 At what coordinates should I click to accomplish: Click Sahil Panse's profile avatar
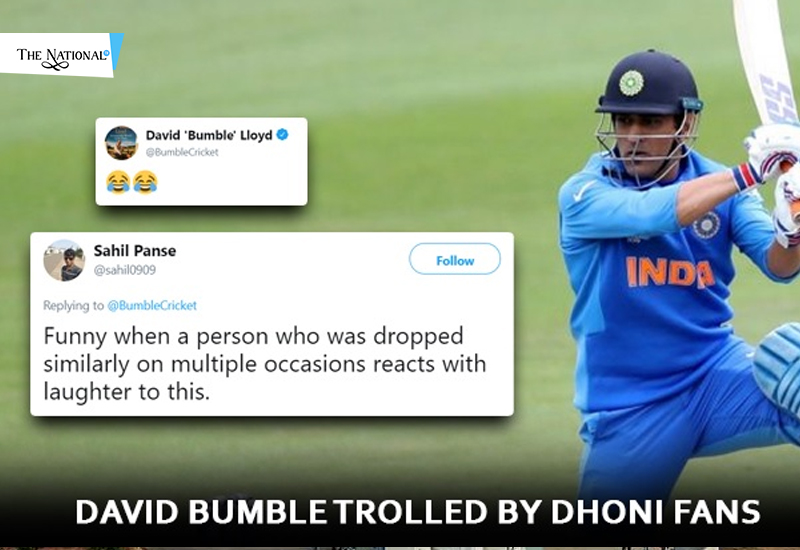tap(64, 260)
